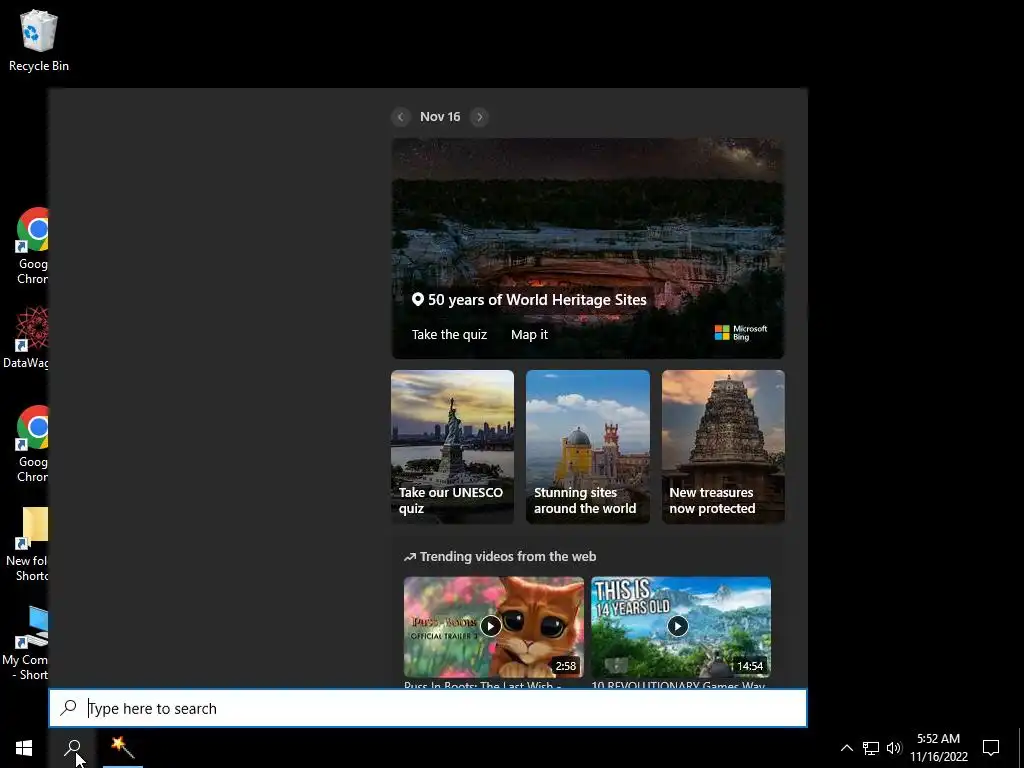1024x768 pixels.
Task: Select the DataWag red desktop shortcut
Action: pos(26,338)
